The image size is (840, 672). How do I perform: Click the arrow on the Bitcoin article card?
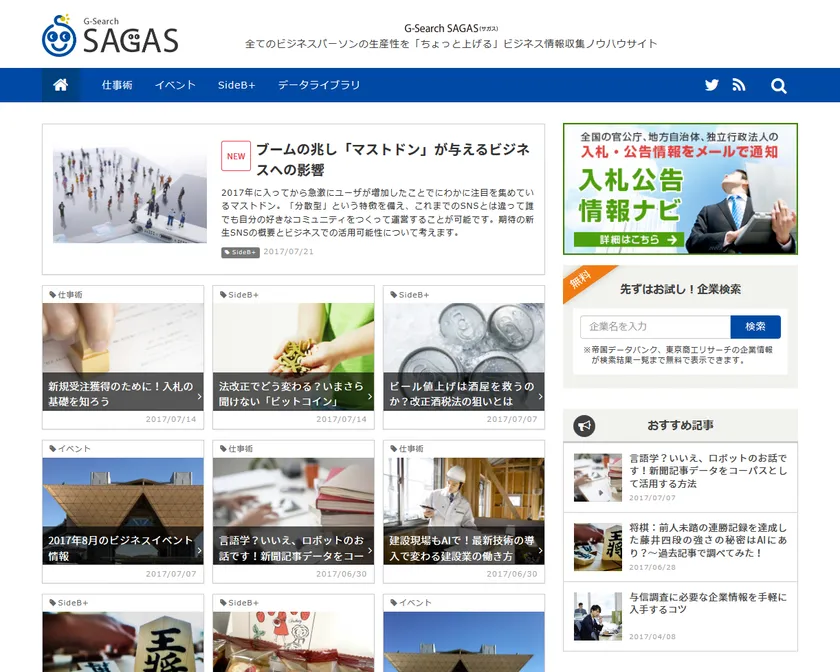(369, 394)
